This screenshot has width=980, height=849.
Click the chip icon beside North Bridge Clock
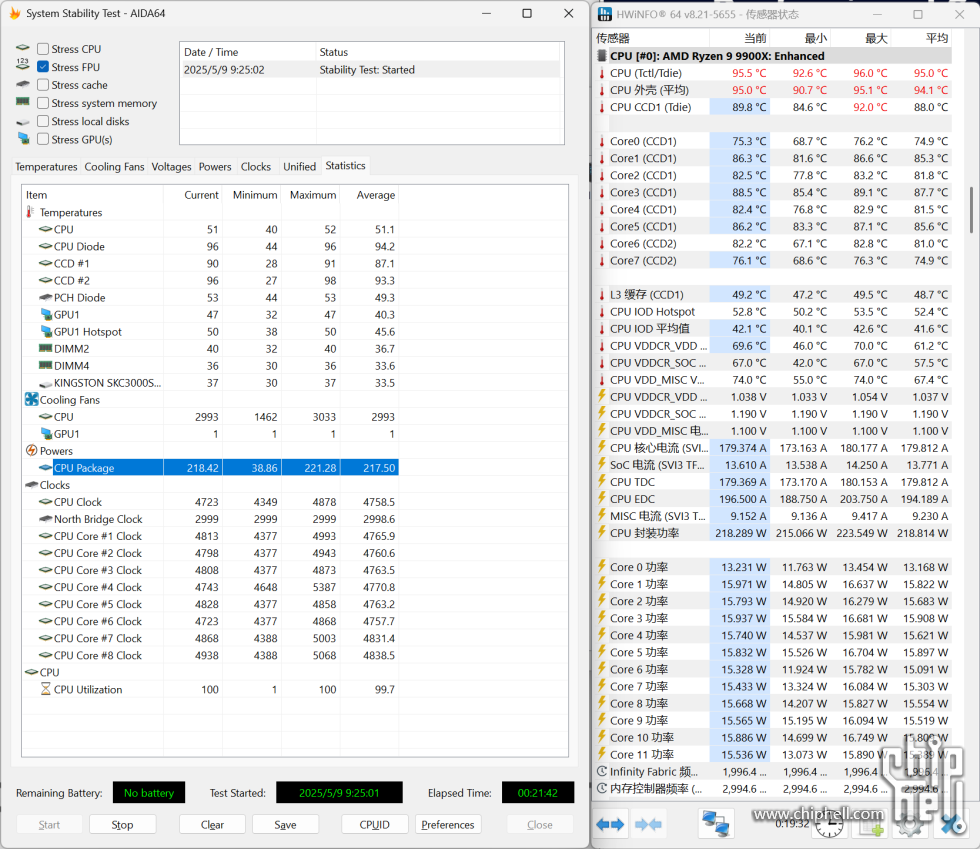46,518
